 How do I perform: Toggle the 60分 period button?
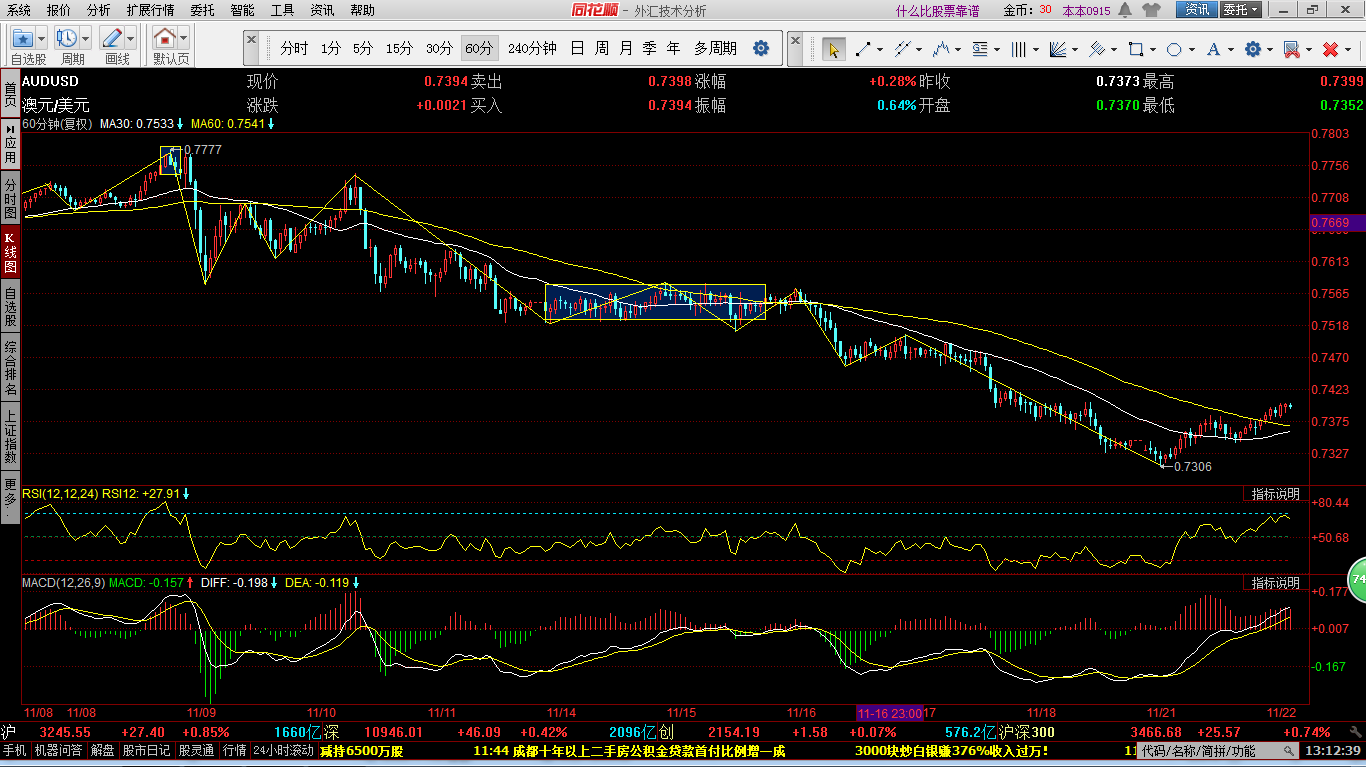coord(479,48)
